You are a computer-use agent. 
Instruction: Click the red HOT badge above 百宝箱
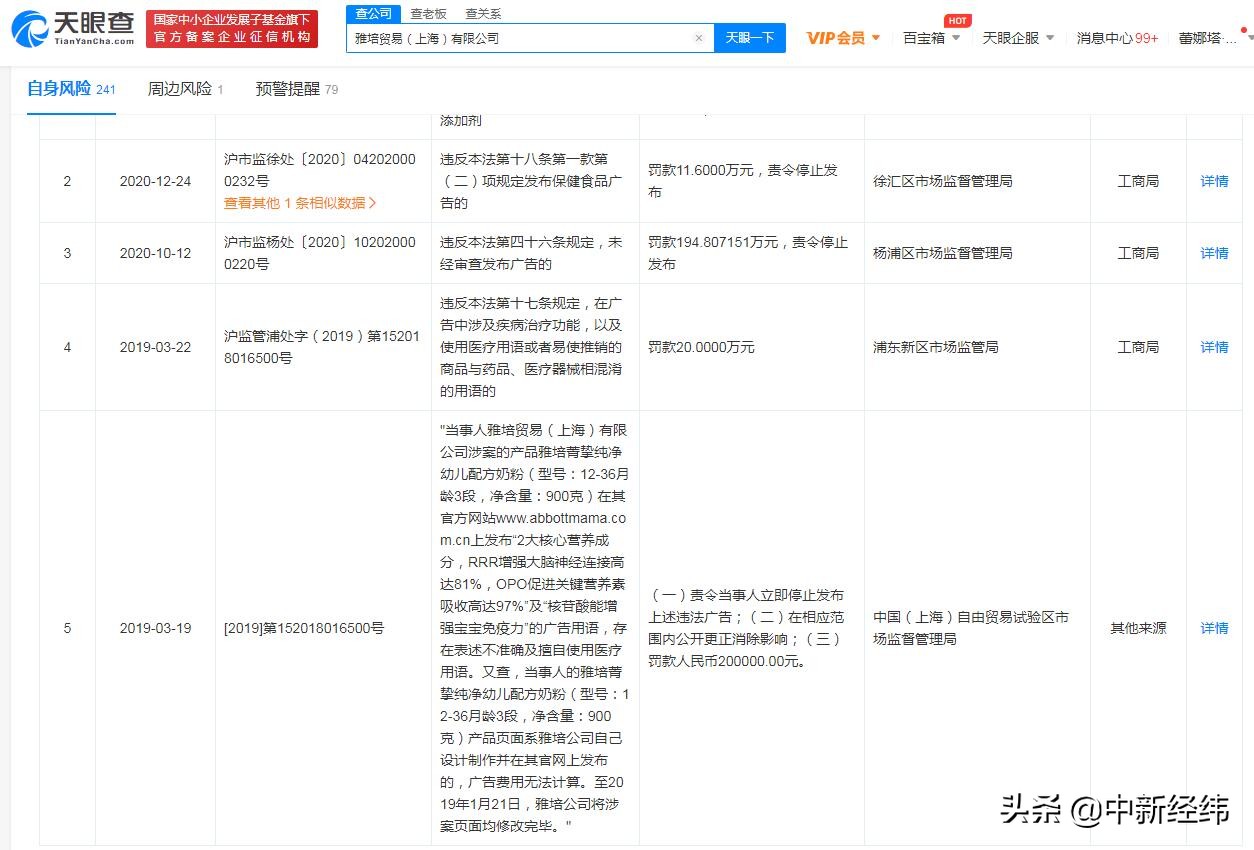[x=957, y=21]
